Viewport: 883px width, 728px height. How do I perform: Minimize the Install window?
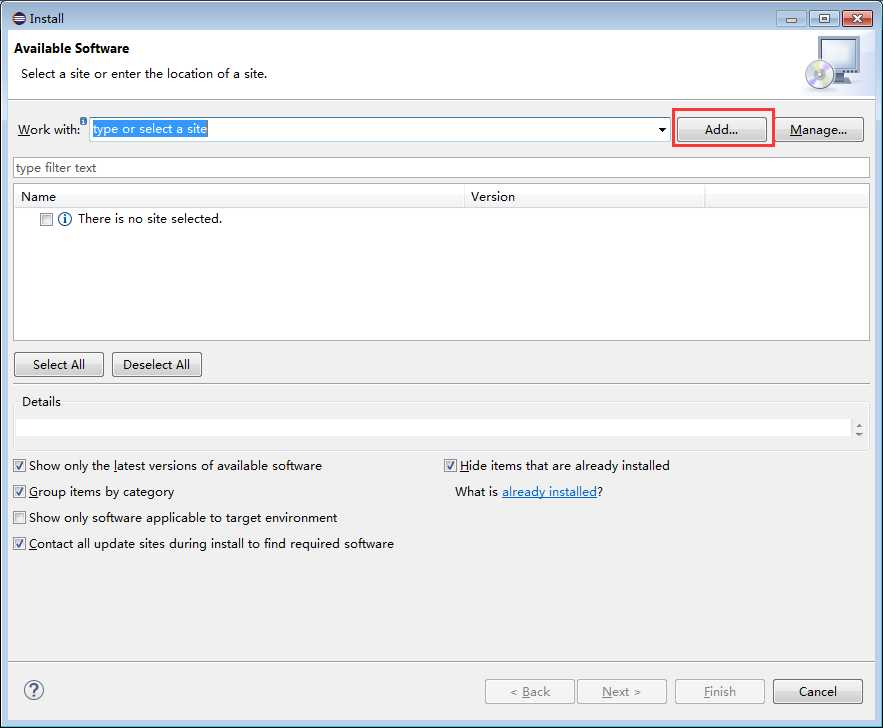click(x=791, y=19)
